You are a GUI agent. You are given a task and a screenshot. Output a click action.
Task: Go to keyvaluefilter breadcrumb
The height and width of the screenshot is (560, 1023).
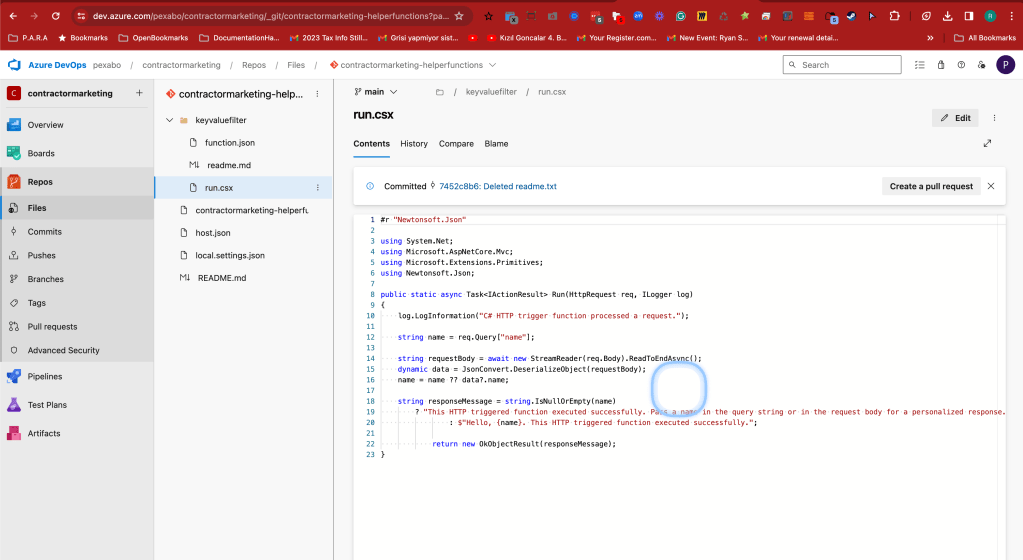[x=491, y=92]
